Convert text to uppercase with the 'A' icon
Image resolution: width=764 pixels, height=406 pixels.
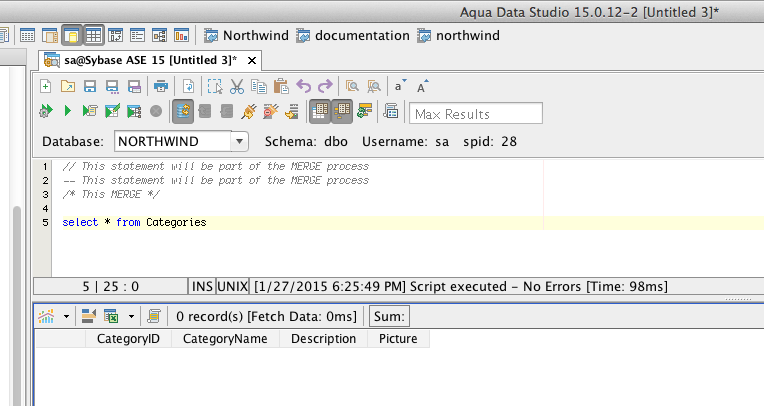[422, 86]
